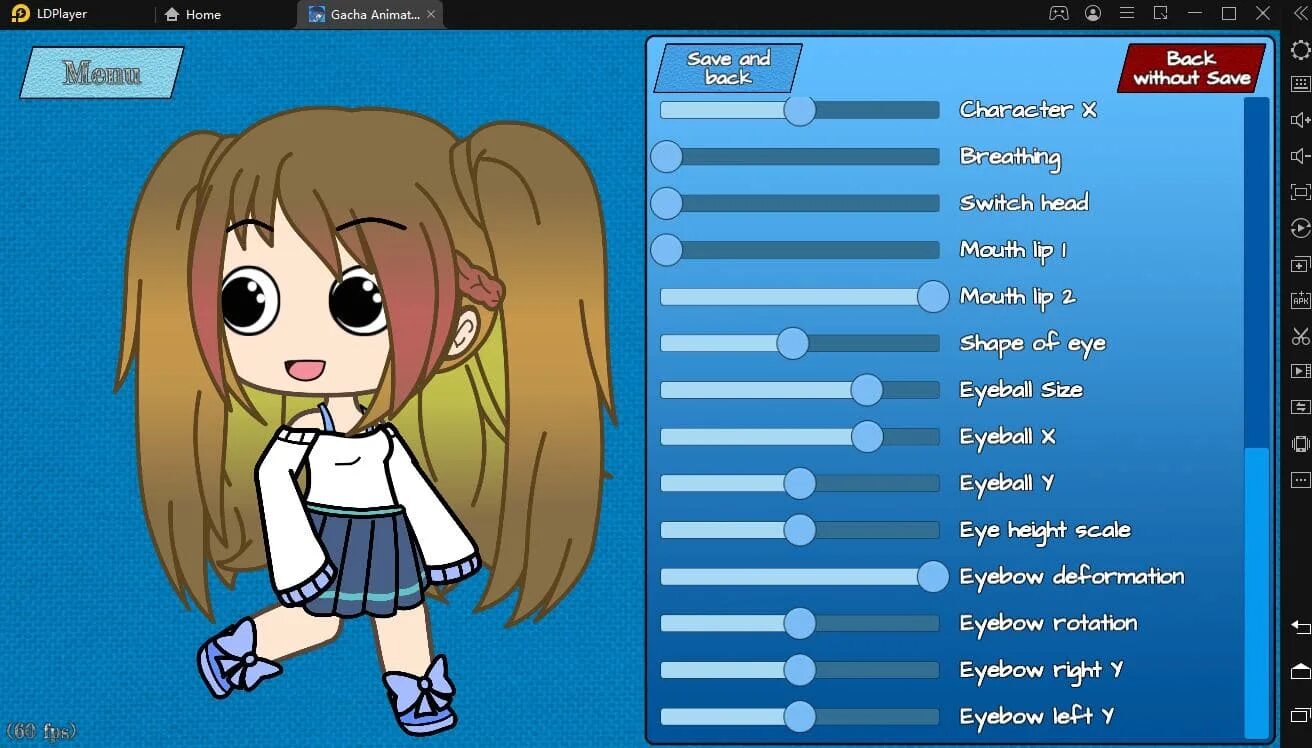Image resolution: width=1312 pixels, height=748 pixels.
Task: Click the 'Character X' label
Action: 1028,109
